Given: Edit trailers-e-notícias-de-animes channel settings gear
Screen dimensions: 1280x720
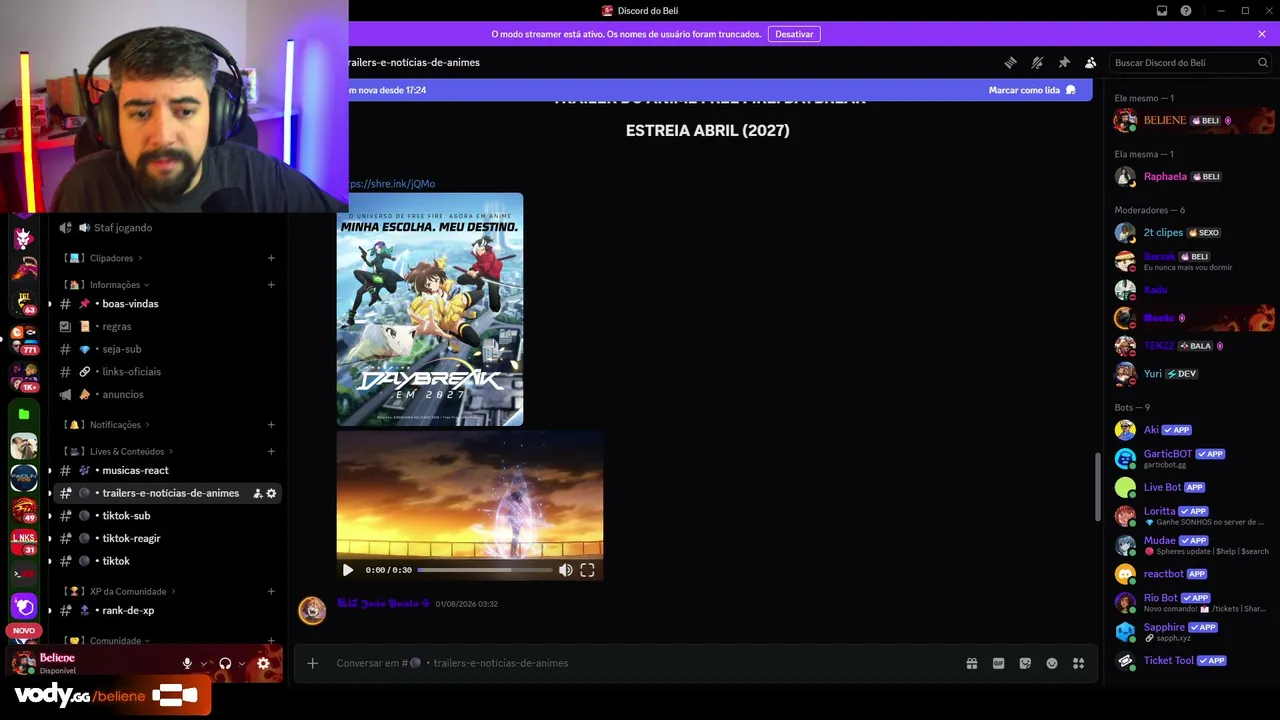Looking at the screenshot, I should 271,494.
